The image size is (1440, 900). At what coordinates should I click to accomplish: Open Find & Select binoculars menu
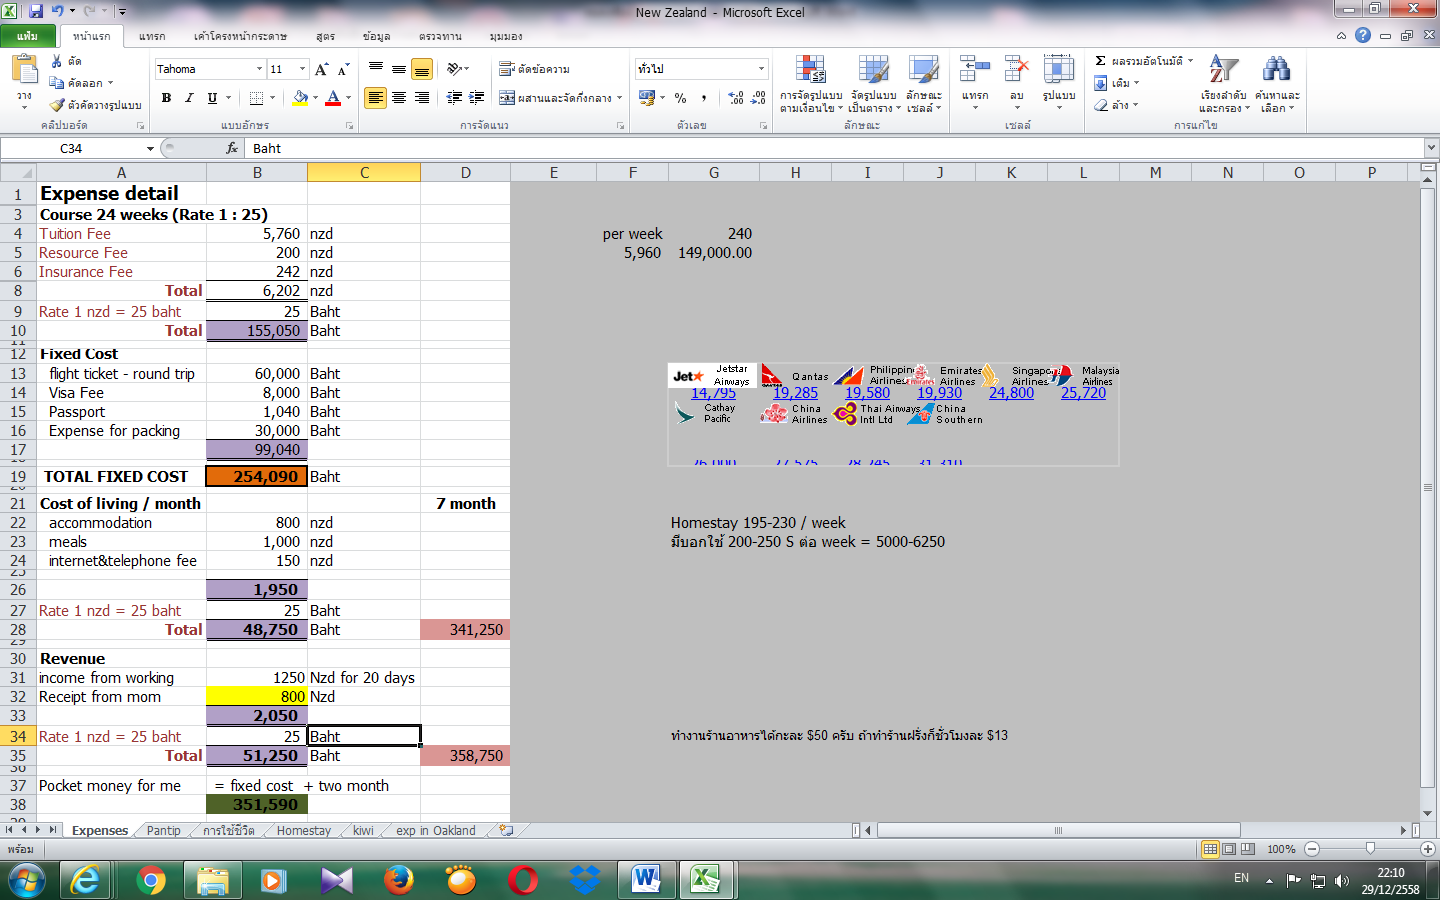point(1277,84)
